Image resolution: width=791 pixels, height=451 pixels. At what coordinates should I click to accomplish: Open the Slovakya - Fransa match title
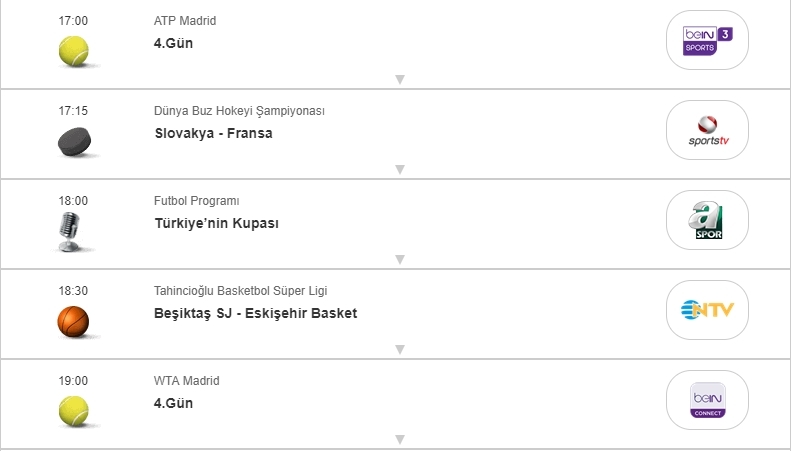[213, 133]
